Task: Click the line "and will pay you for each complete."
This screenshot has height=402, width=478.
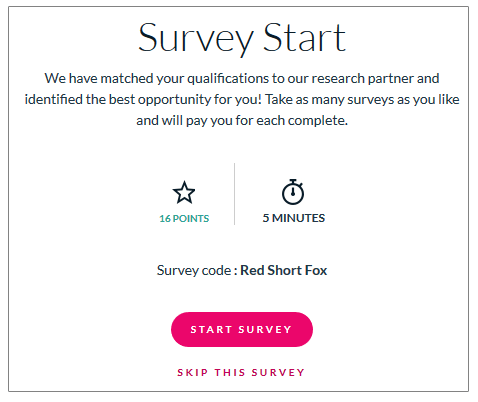Action: 242,120
